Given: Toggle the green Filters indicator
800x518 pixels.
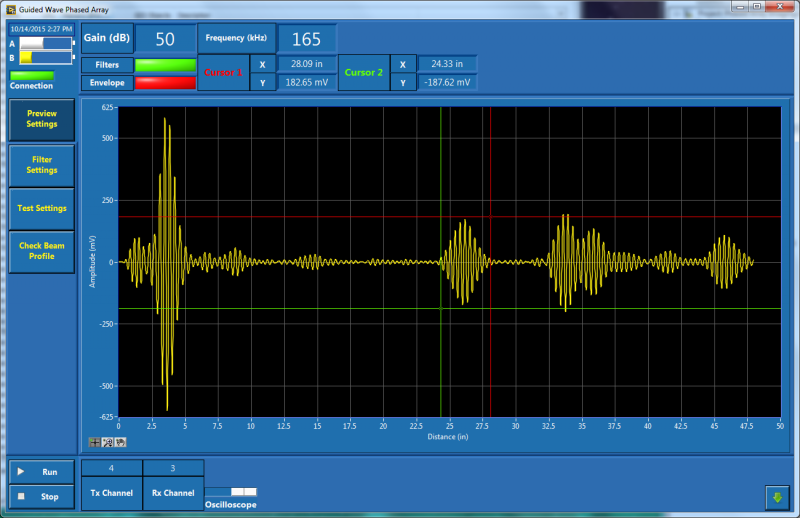Looking at the screenshot, I should [165, 65].
